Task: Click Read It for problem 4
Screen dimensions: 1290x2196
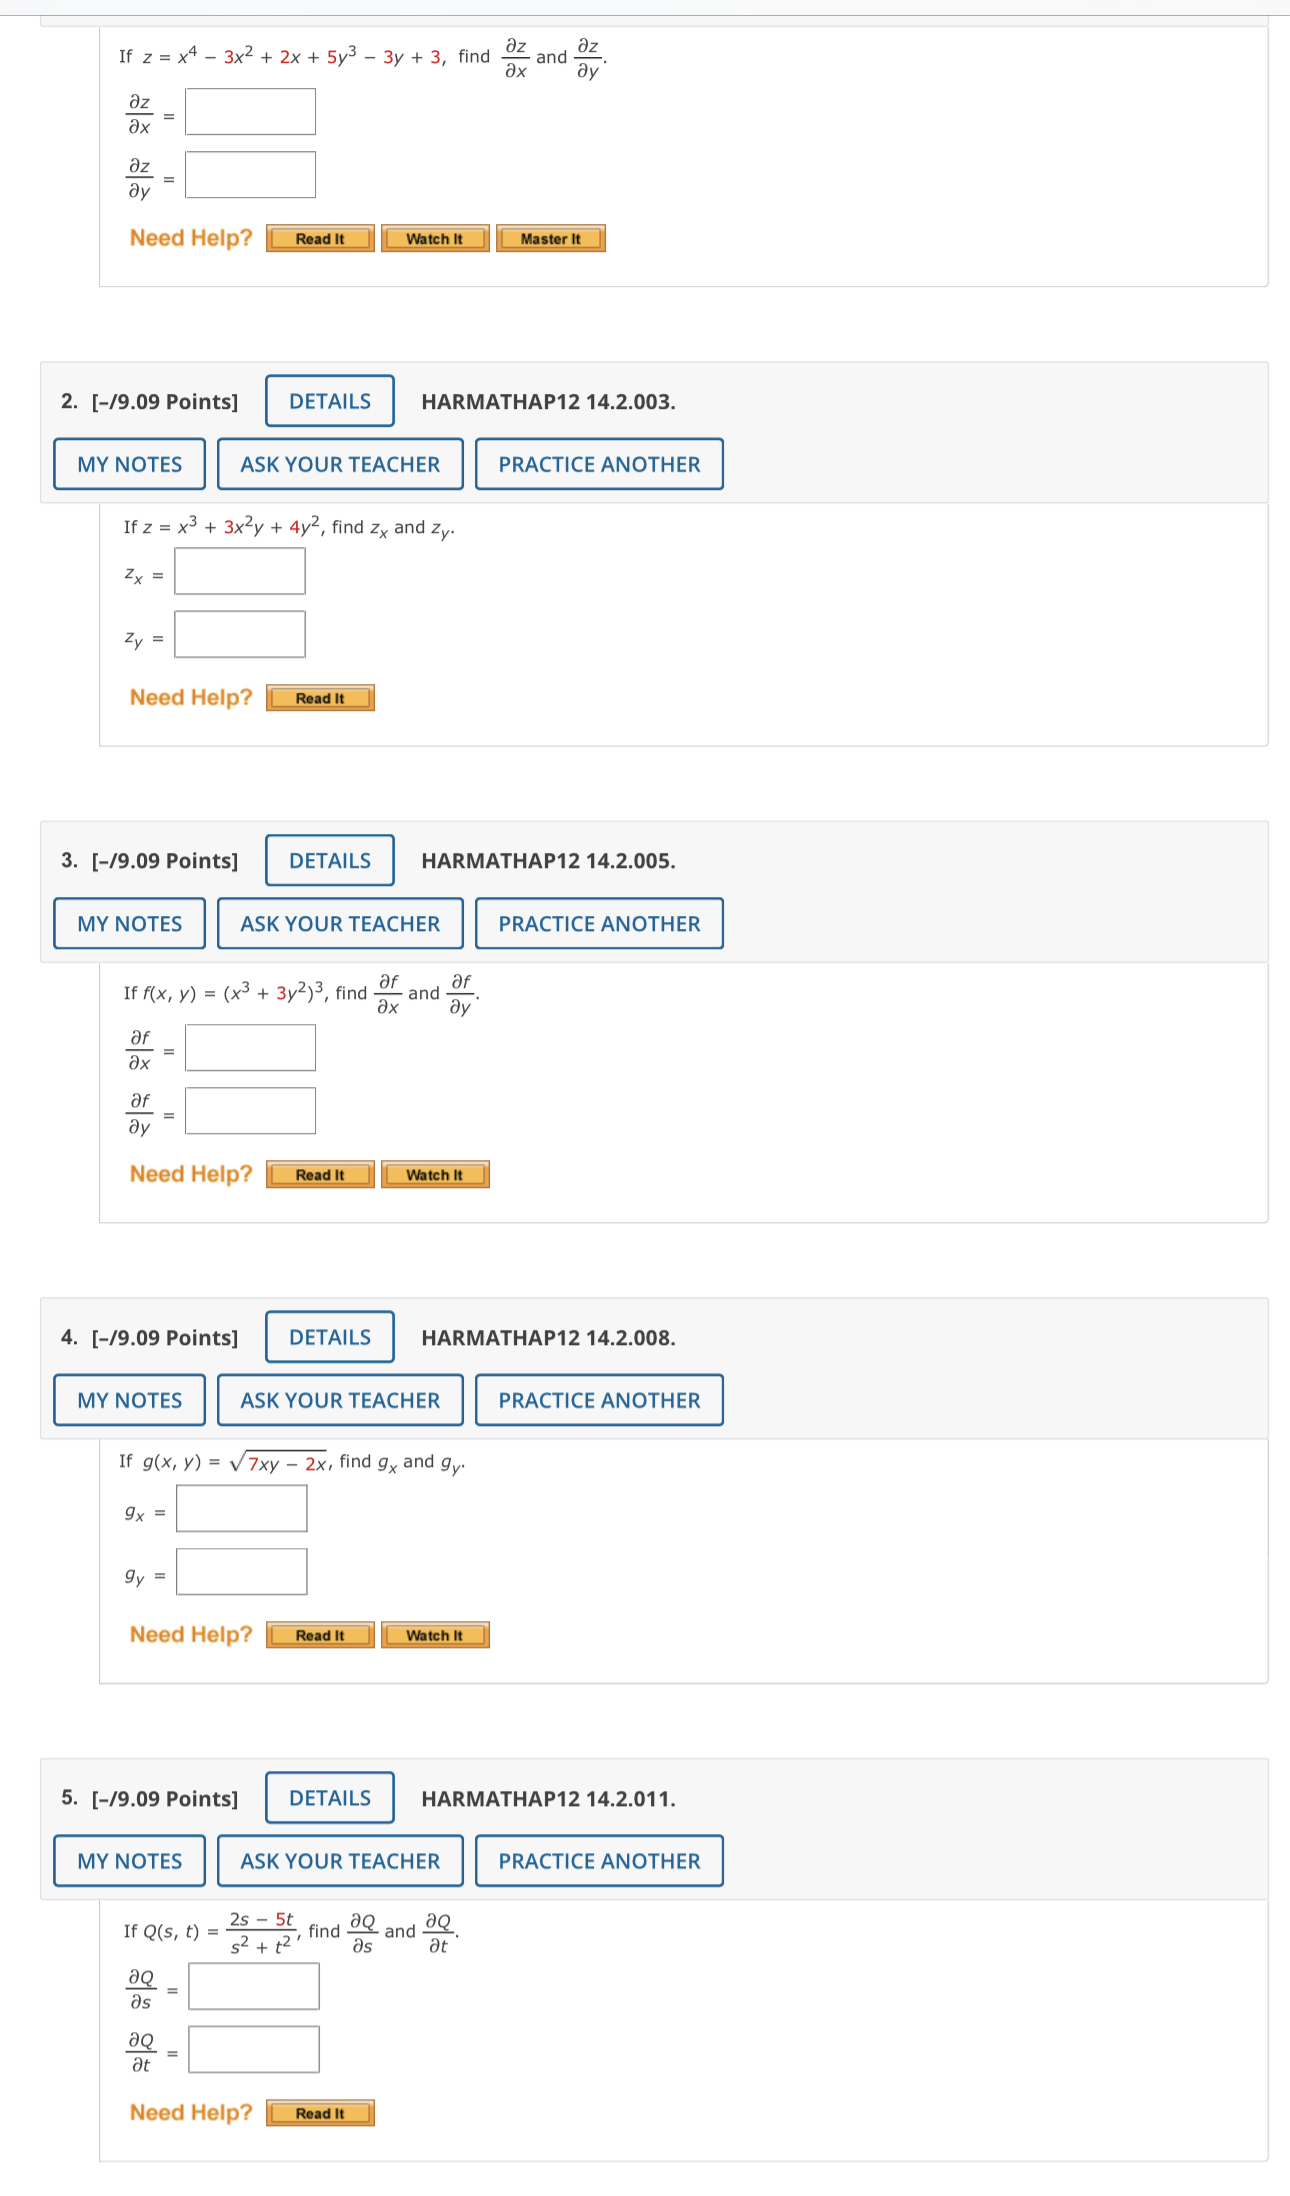Action: coord(319,1634)
